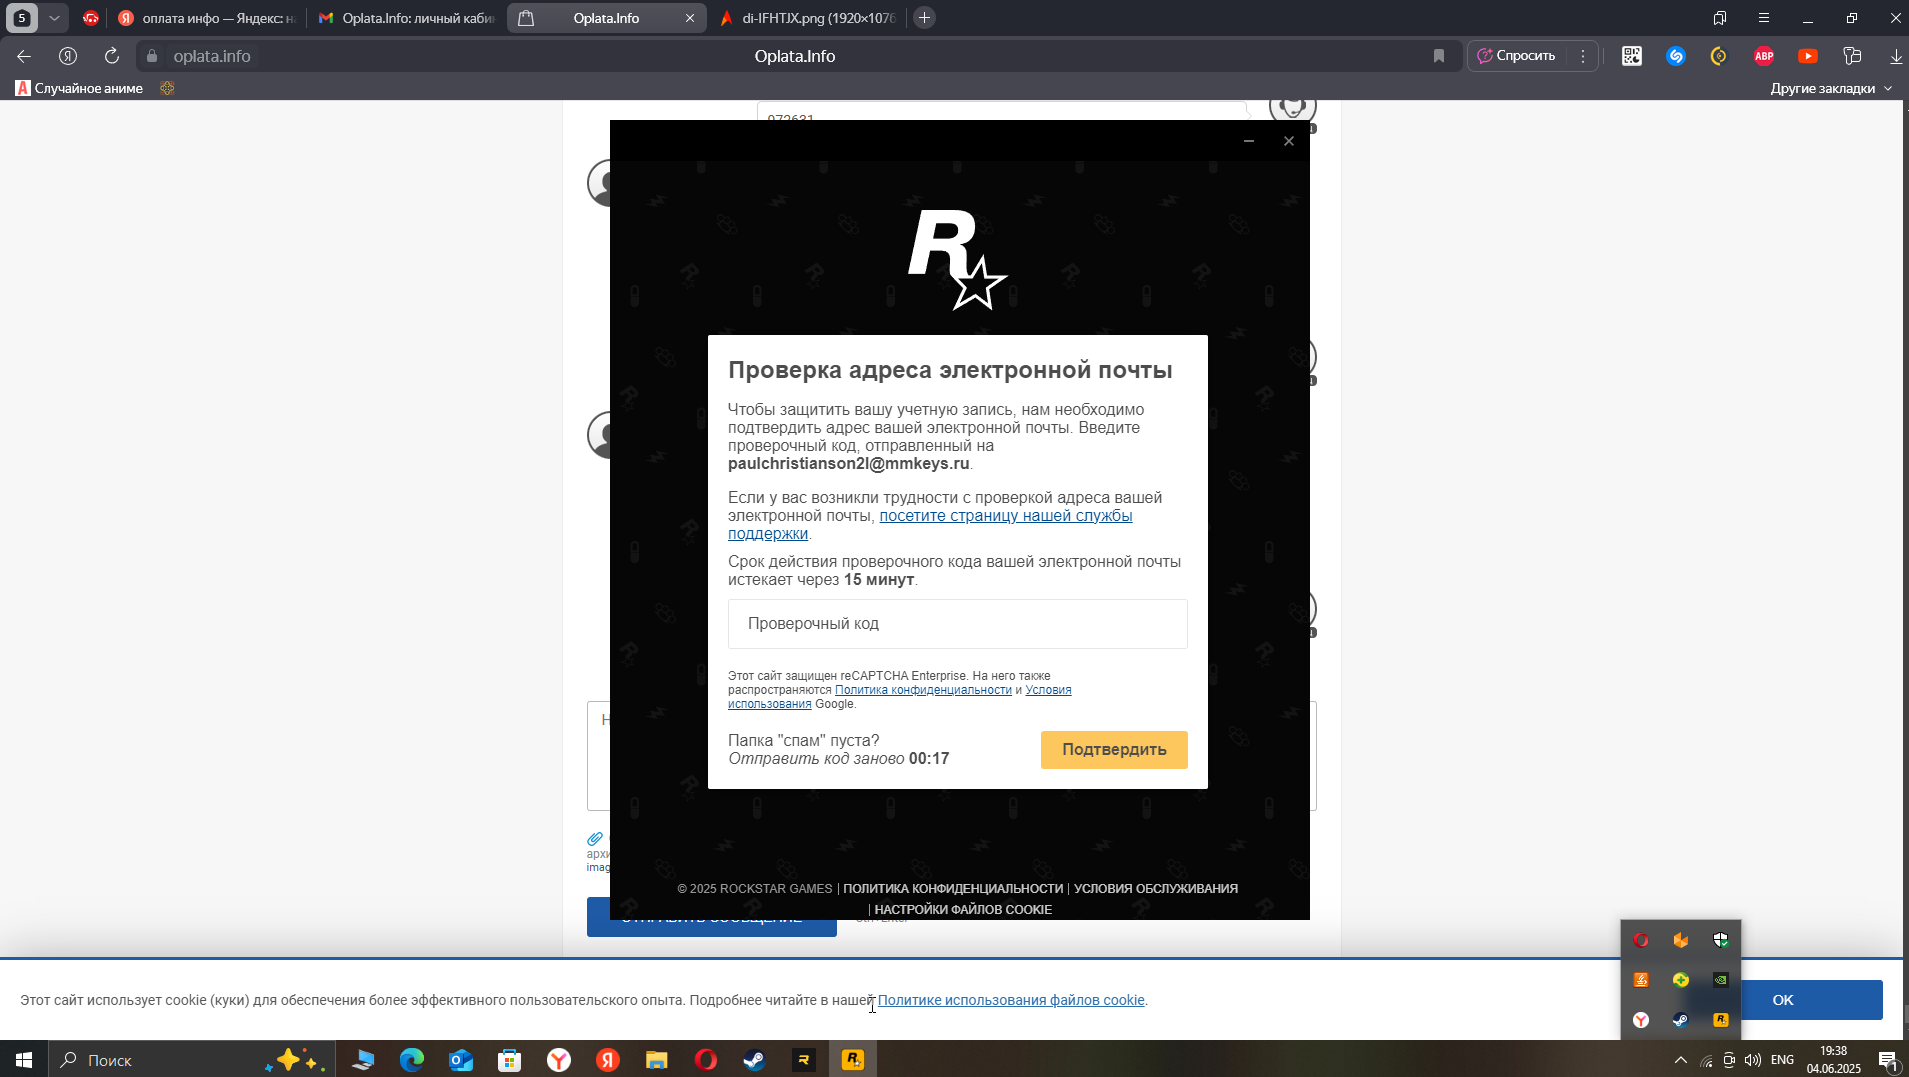
Task: Open the Yandex Browser main menu
Action: [1764, 18]
